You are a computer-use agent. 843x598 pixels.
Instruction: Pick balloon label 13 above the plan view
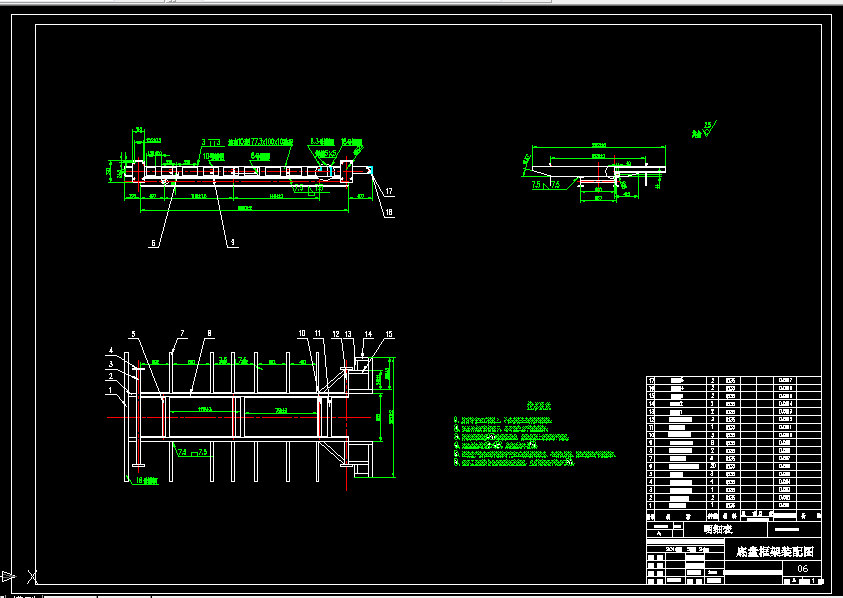click(x=348, y=334)
